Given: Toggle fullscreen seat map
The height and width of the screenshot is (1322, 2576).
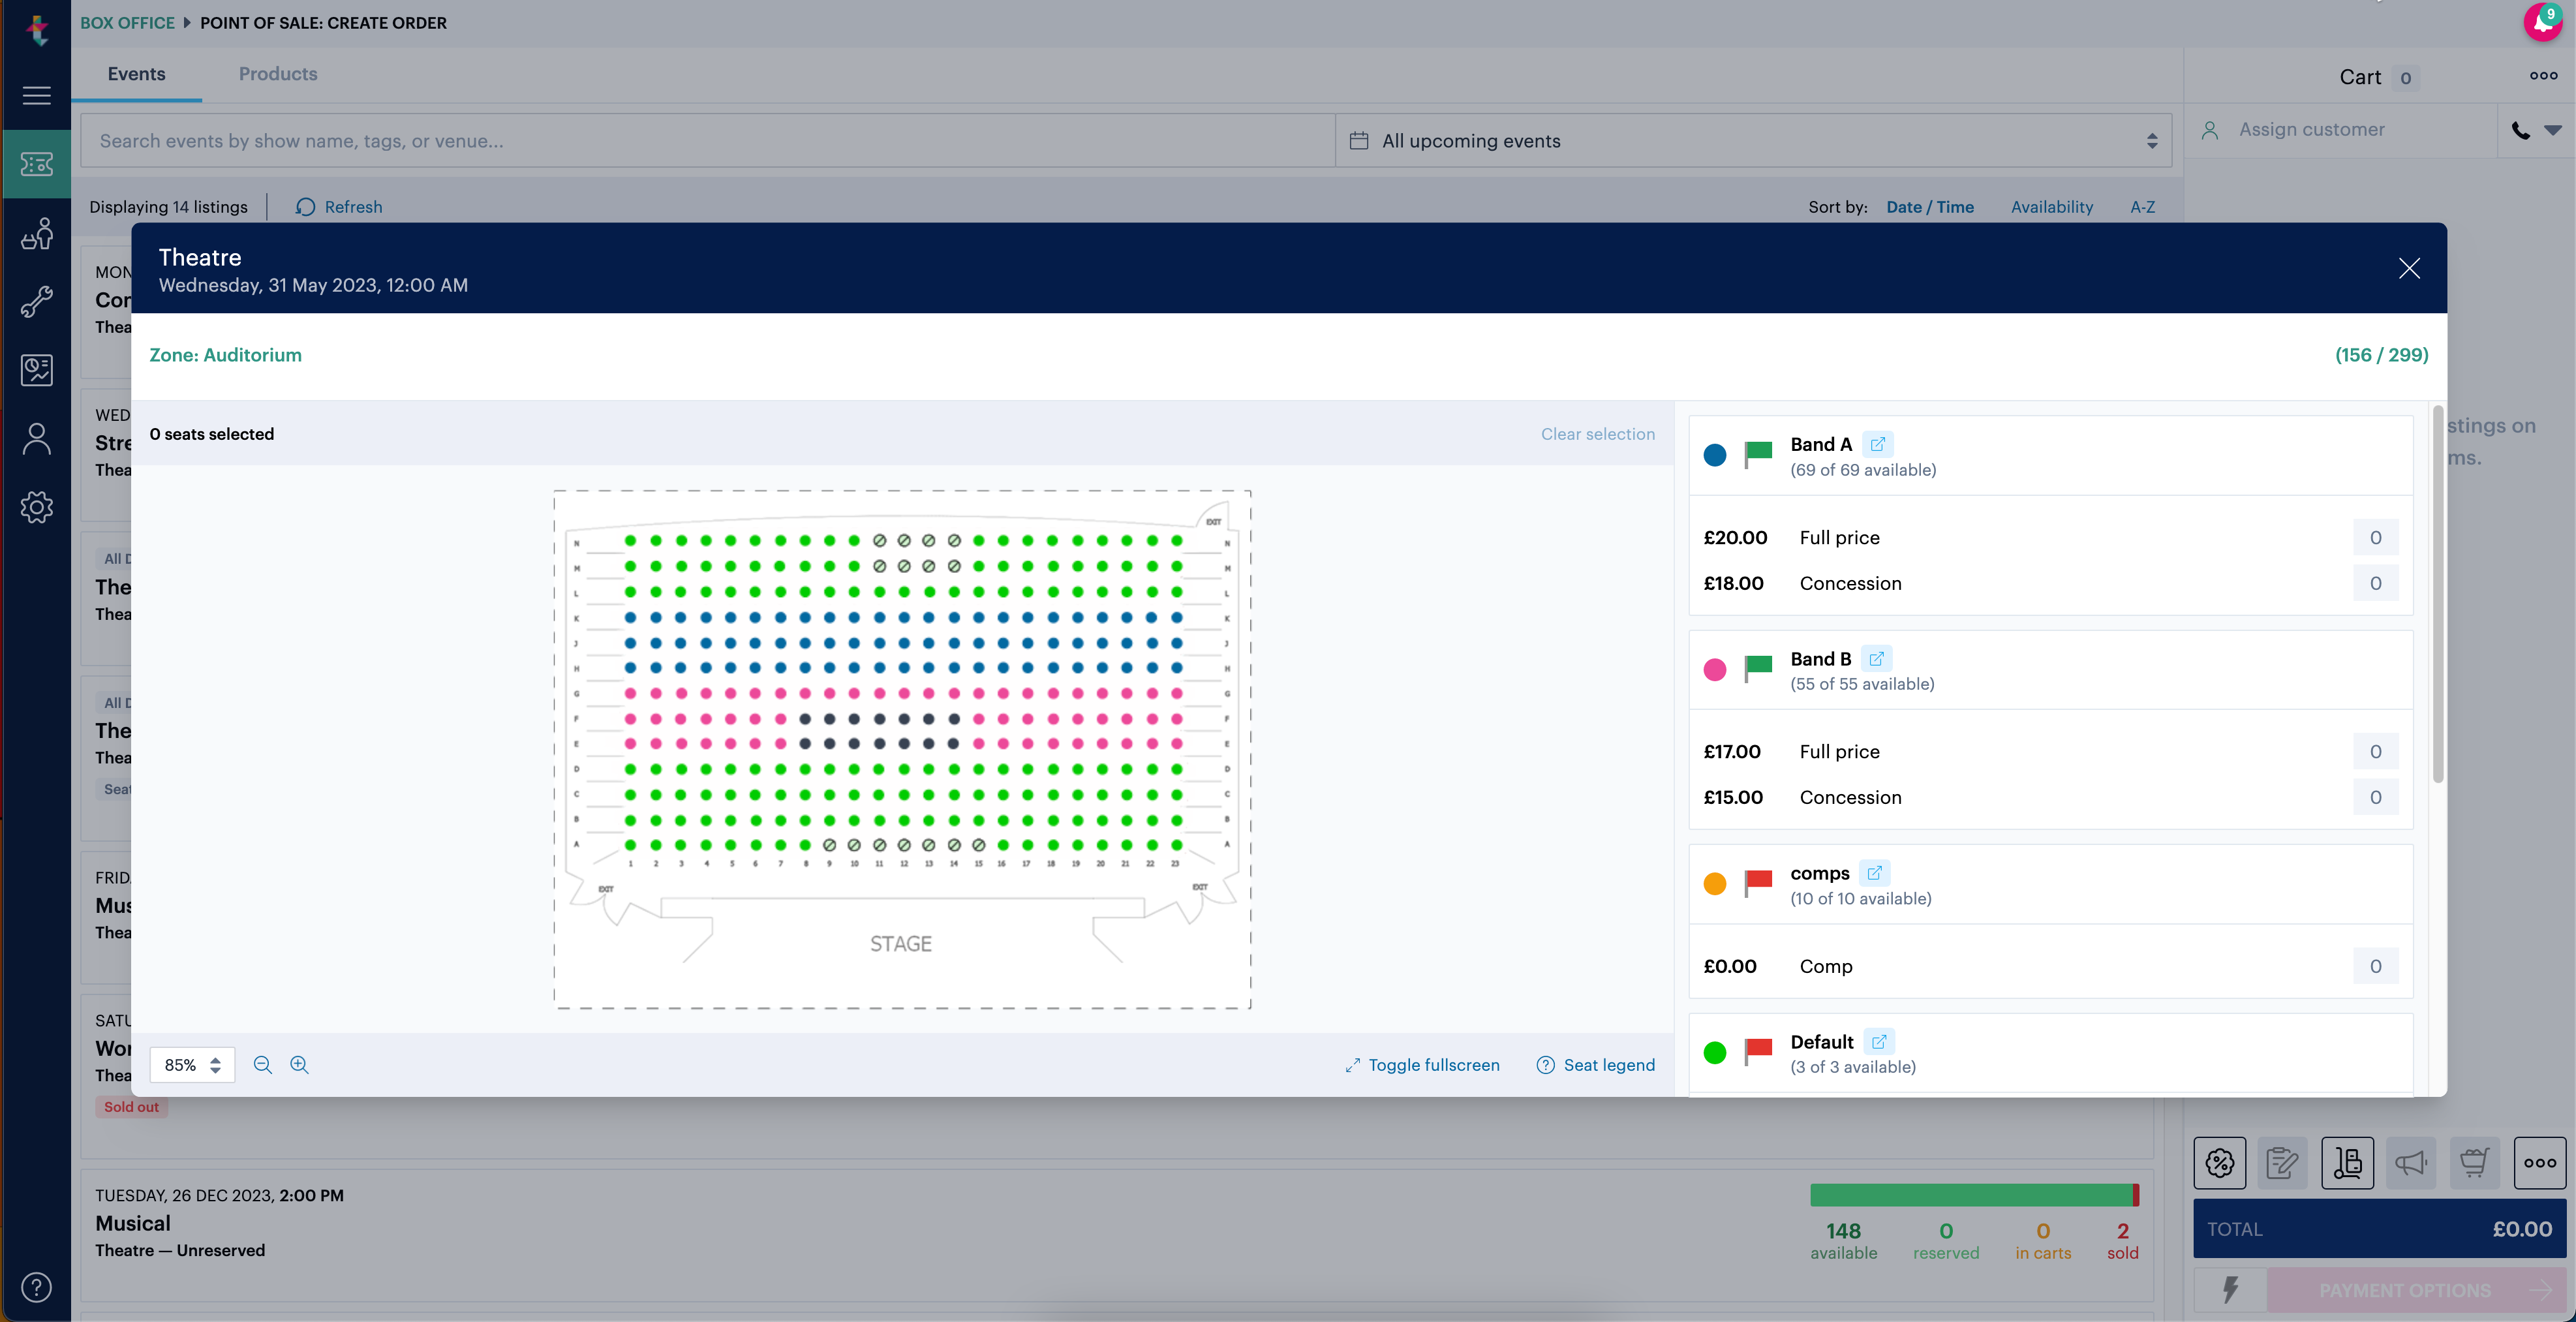Looking at the screenshot, I should (1422, 1065).
